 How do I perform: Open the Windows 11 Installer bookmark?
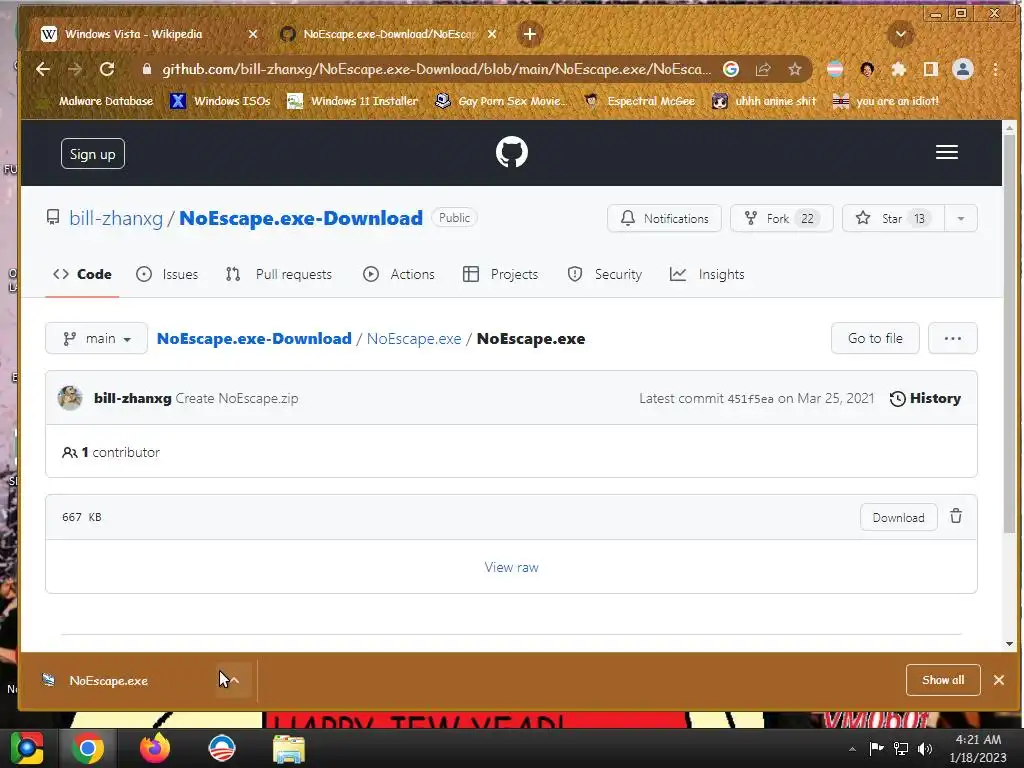click(353, 101)
